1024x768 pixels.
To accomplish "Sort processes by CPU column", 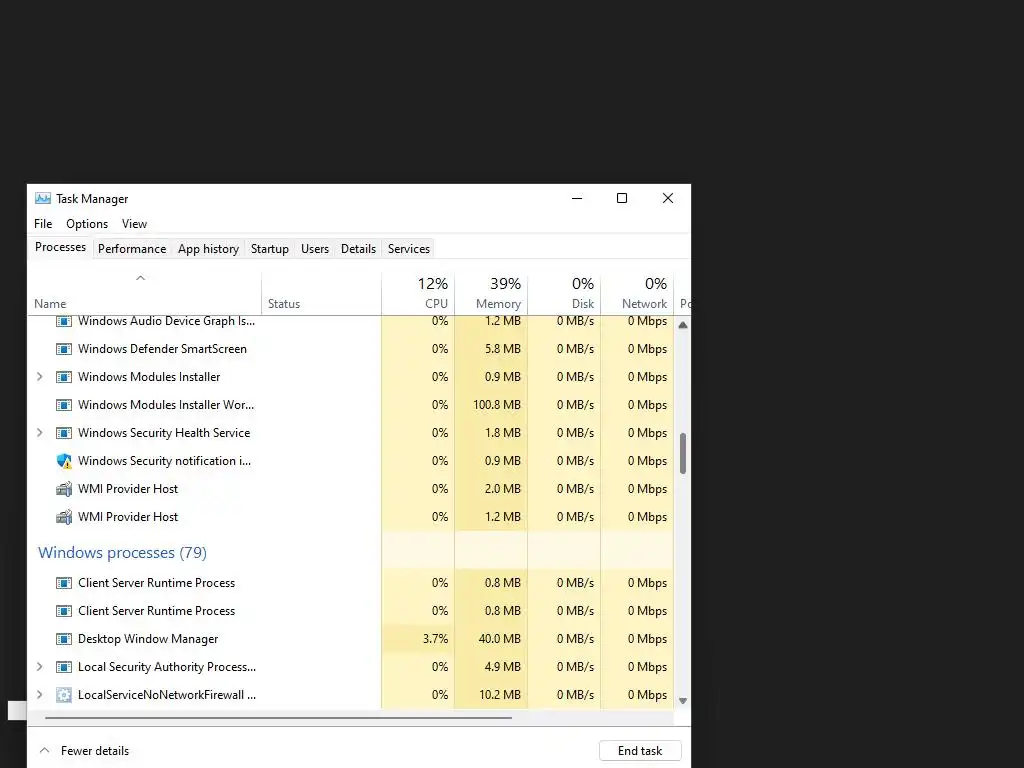I will pyautogui.click(x=418, y=293).
